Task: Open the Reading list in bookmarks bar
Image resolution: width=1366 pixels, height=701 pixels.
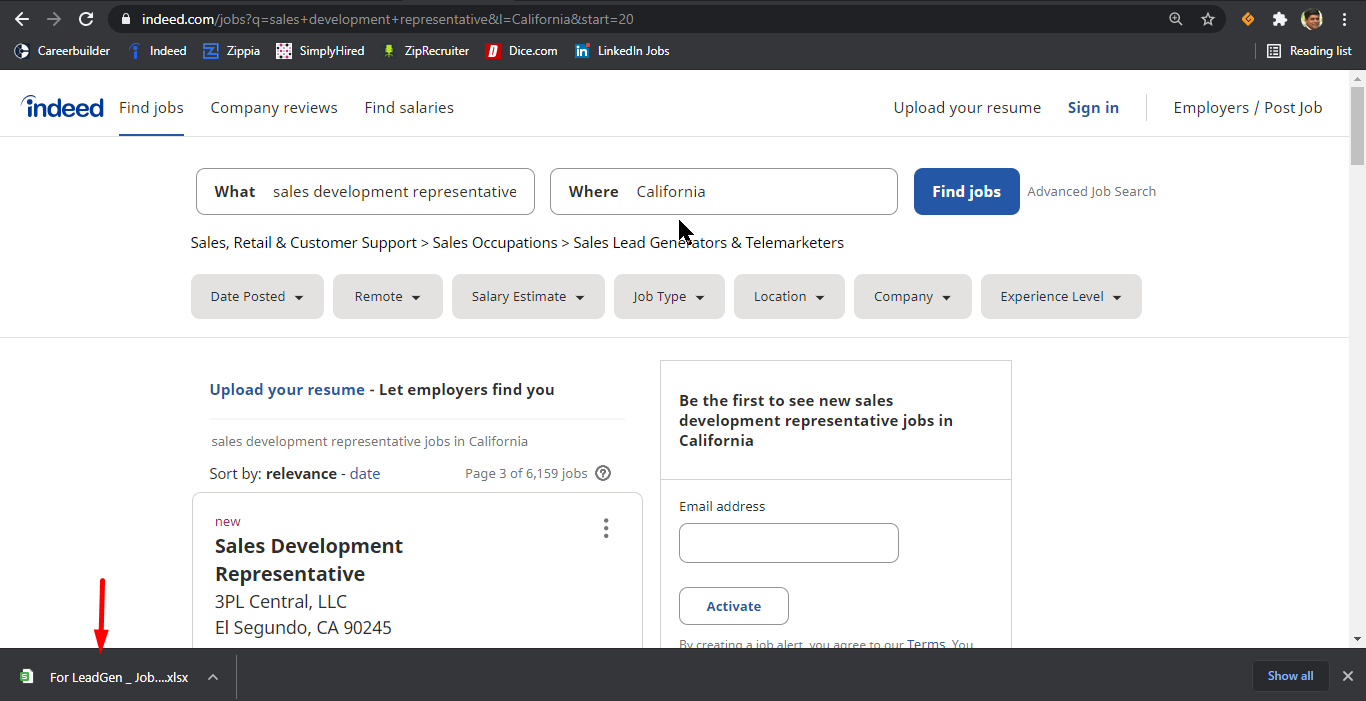Action: tap(1309, 51)
